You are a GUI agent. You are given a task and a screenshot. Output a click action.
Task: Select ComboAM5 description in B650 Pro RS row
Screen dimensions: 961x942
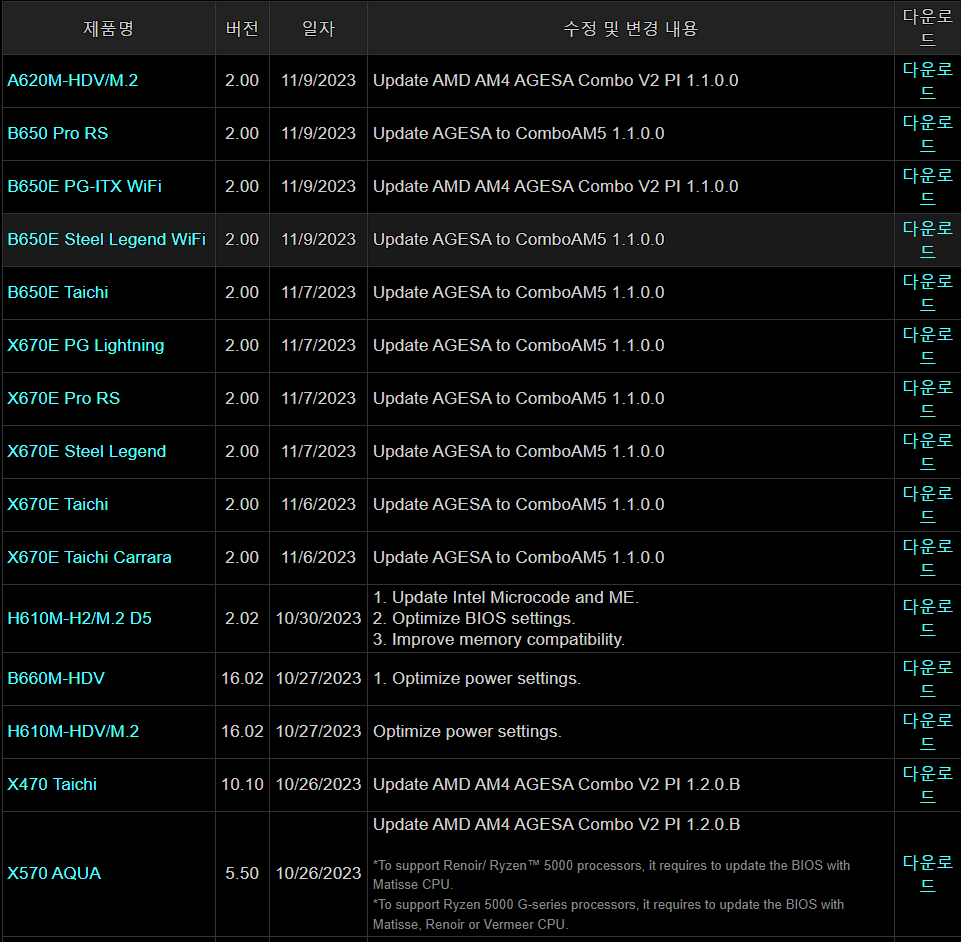coord(518,134)
